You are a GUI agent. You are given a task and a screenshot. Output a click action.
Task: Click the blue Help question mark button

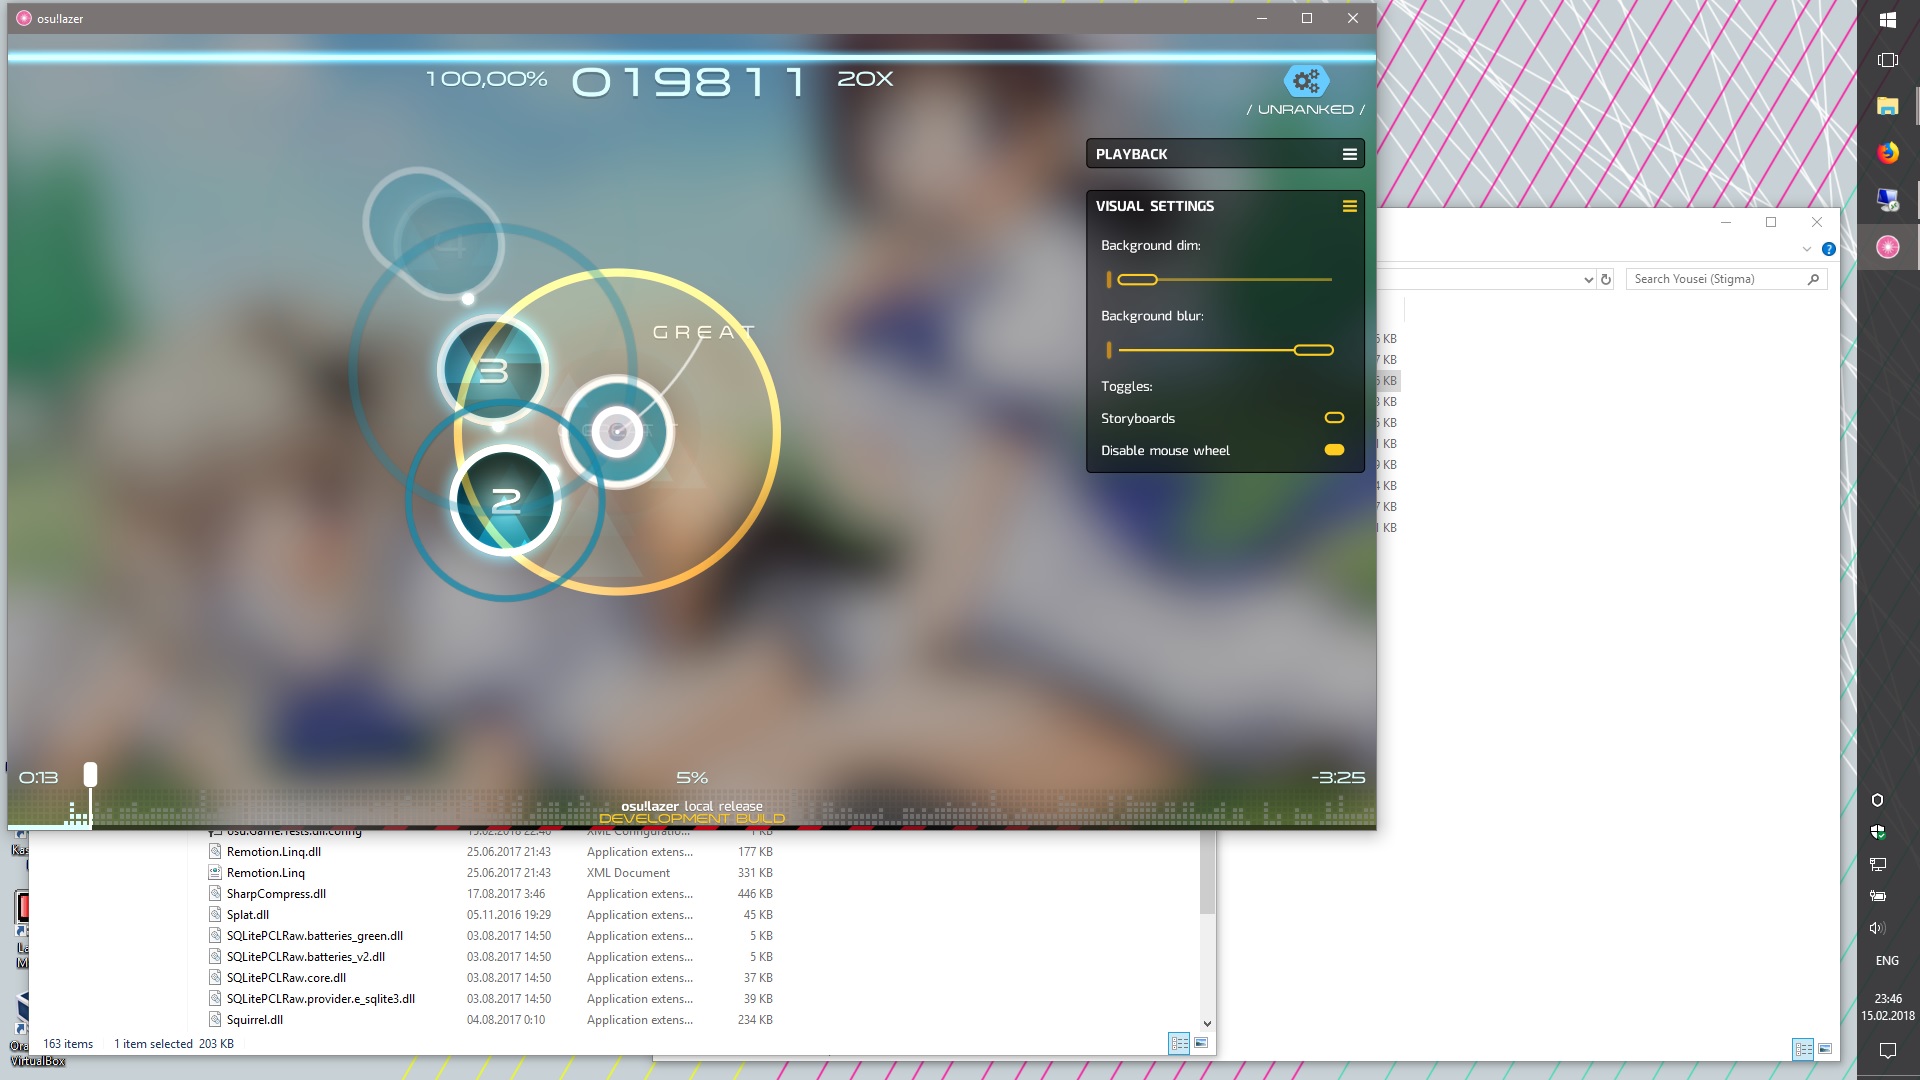pos(1830,248)
